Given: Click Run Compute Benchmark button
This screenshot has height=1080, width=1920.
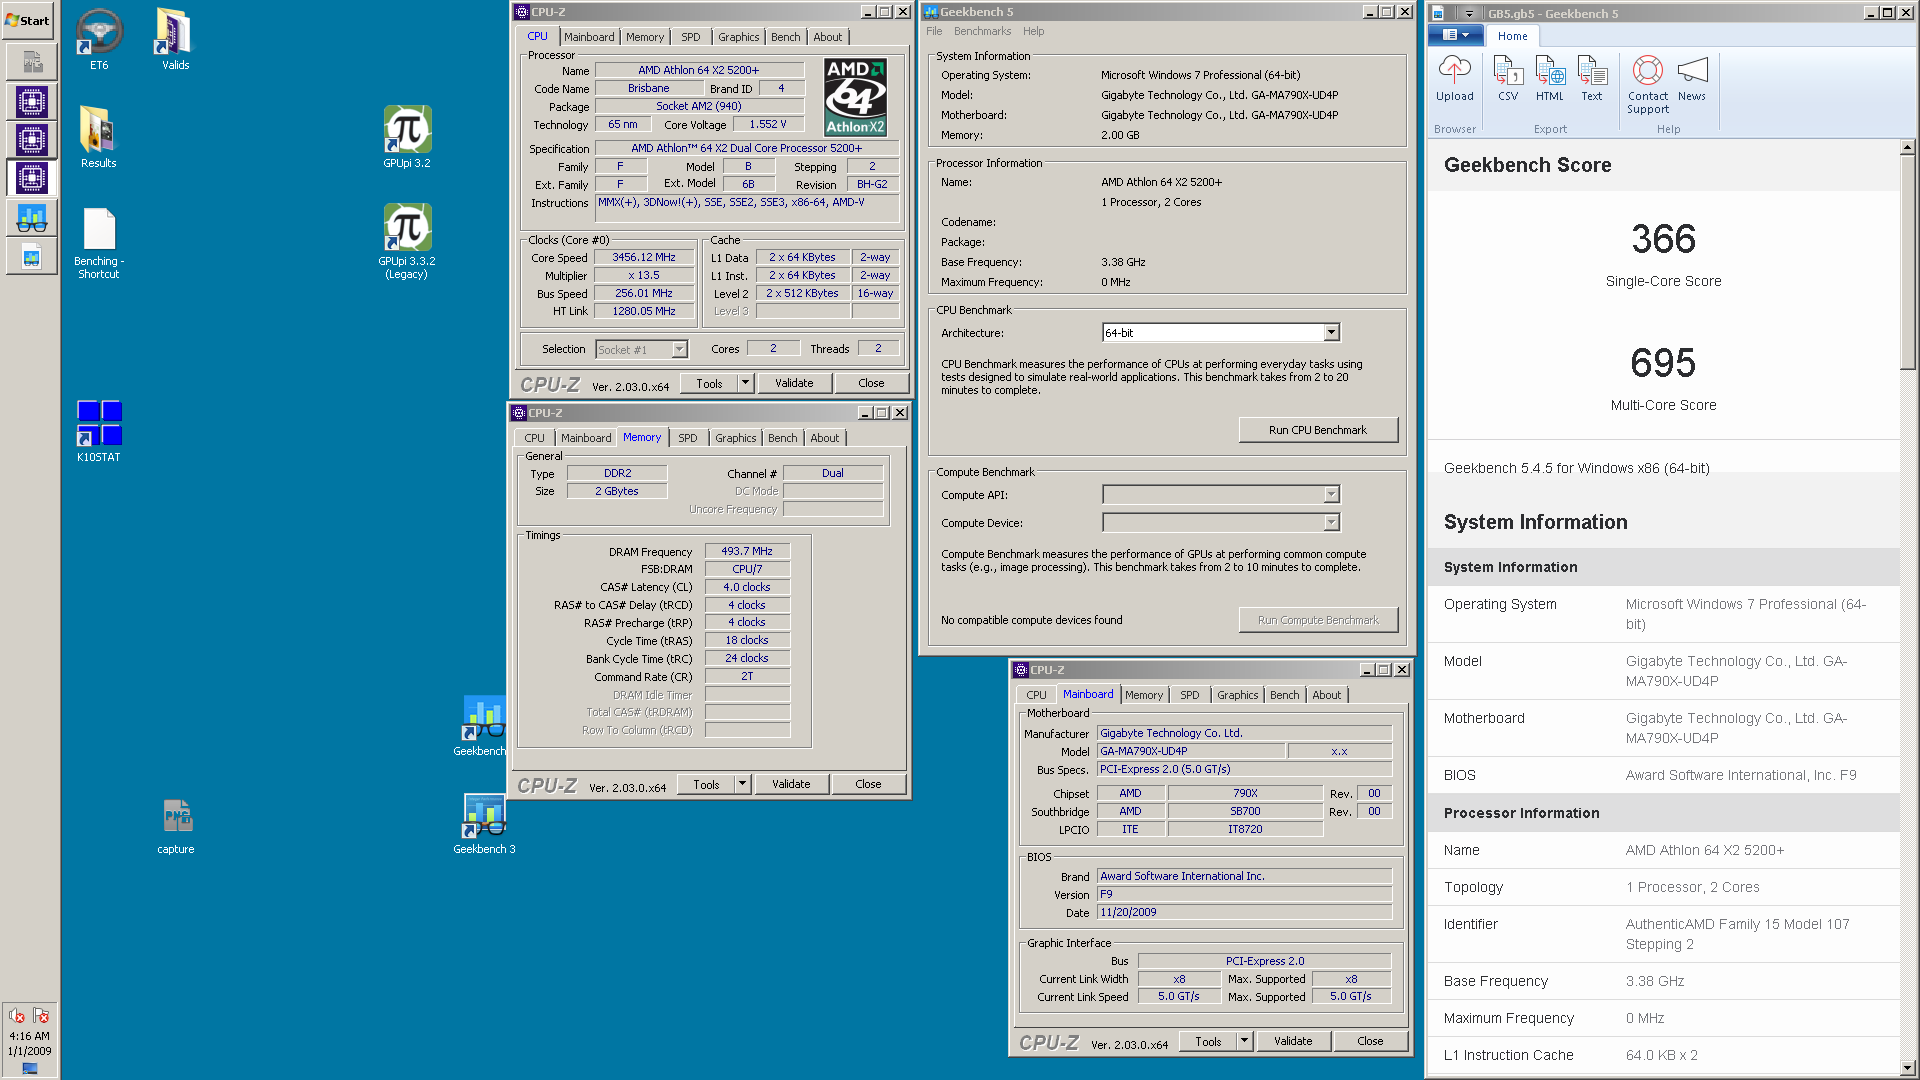Looking at the screenshot, I should click(x=1318, y=620).
